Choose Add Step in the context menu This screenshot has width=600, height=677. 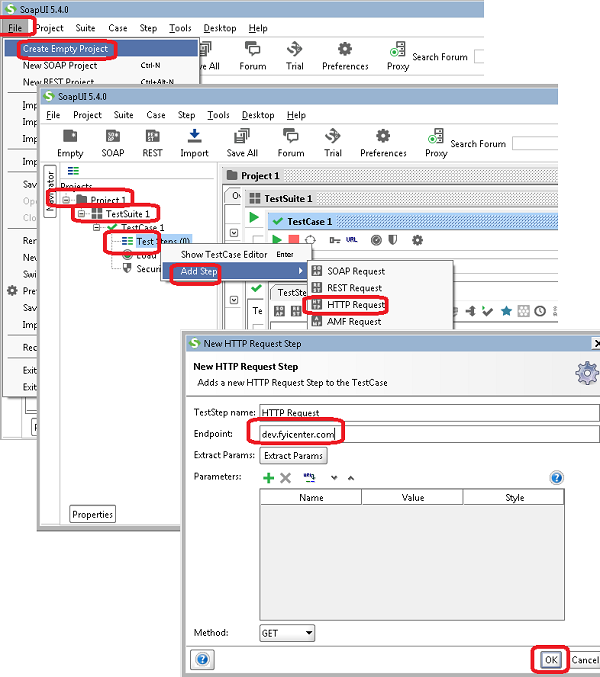tap(198, 273)
